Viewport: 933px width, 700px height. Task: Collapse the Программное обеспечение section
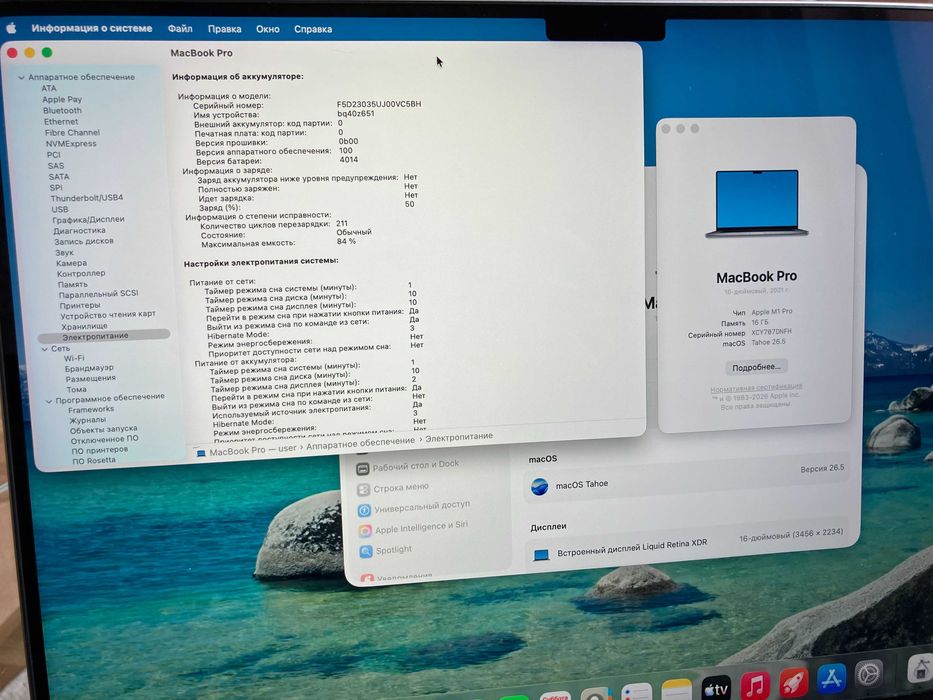(x=49, y=401)
